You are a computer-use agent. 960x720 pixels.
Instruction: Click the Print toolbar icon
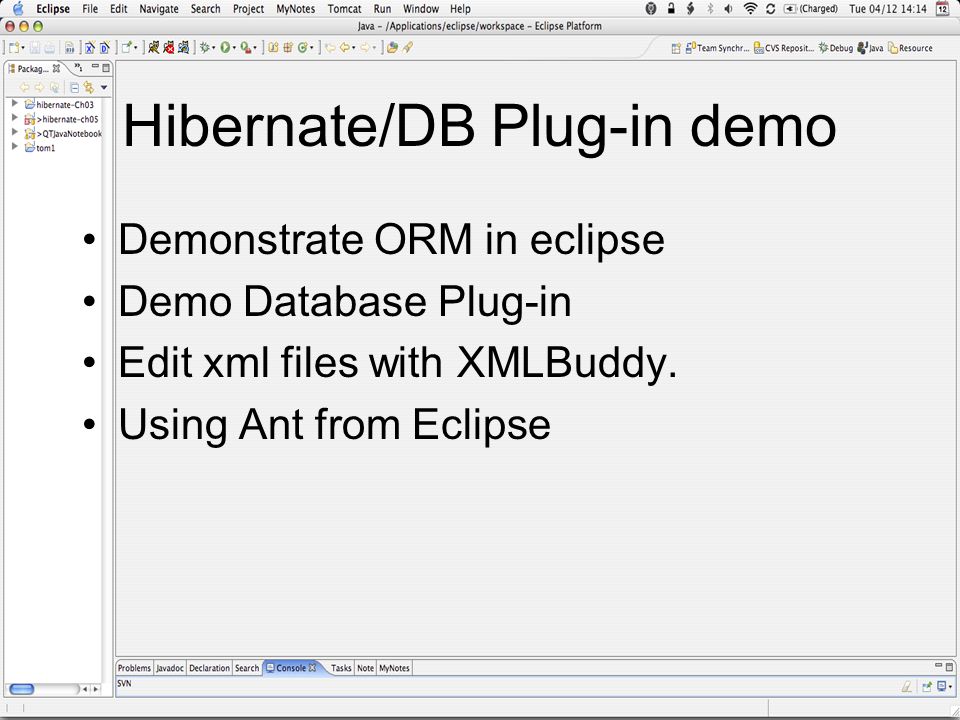pyautogui.click(x=50, y=48)
